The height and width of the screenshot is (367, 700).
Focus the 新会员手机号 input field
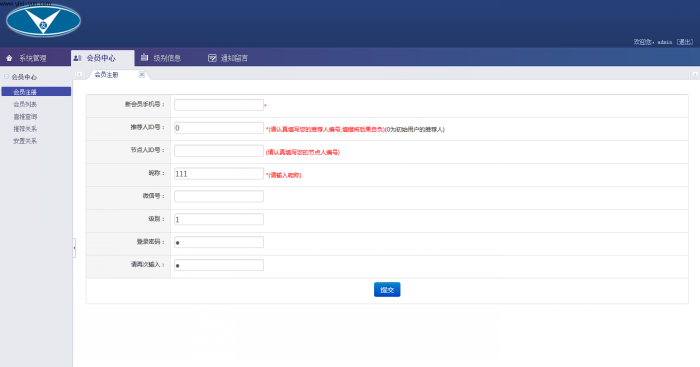click(x=219, y=105)
